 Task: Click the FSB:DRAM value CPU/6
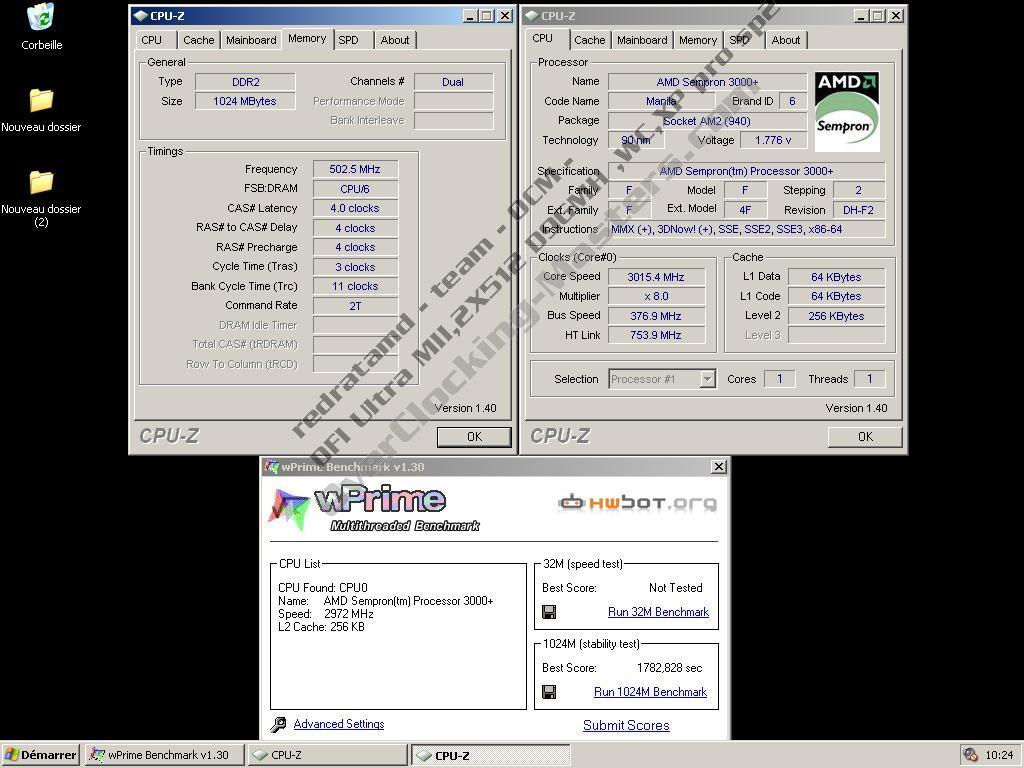[355, 189]
